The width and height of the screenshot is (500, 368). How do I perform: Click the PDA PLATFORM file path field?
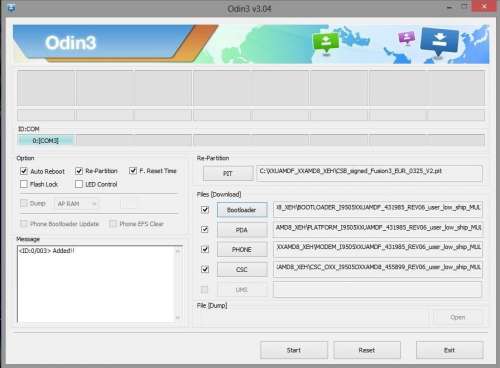pos(377,229)
